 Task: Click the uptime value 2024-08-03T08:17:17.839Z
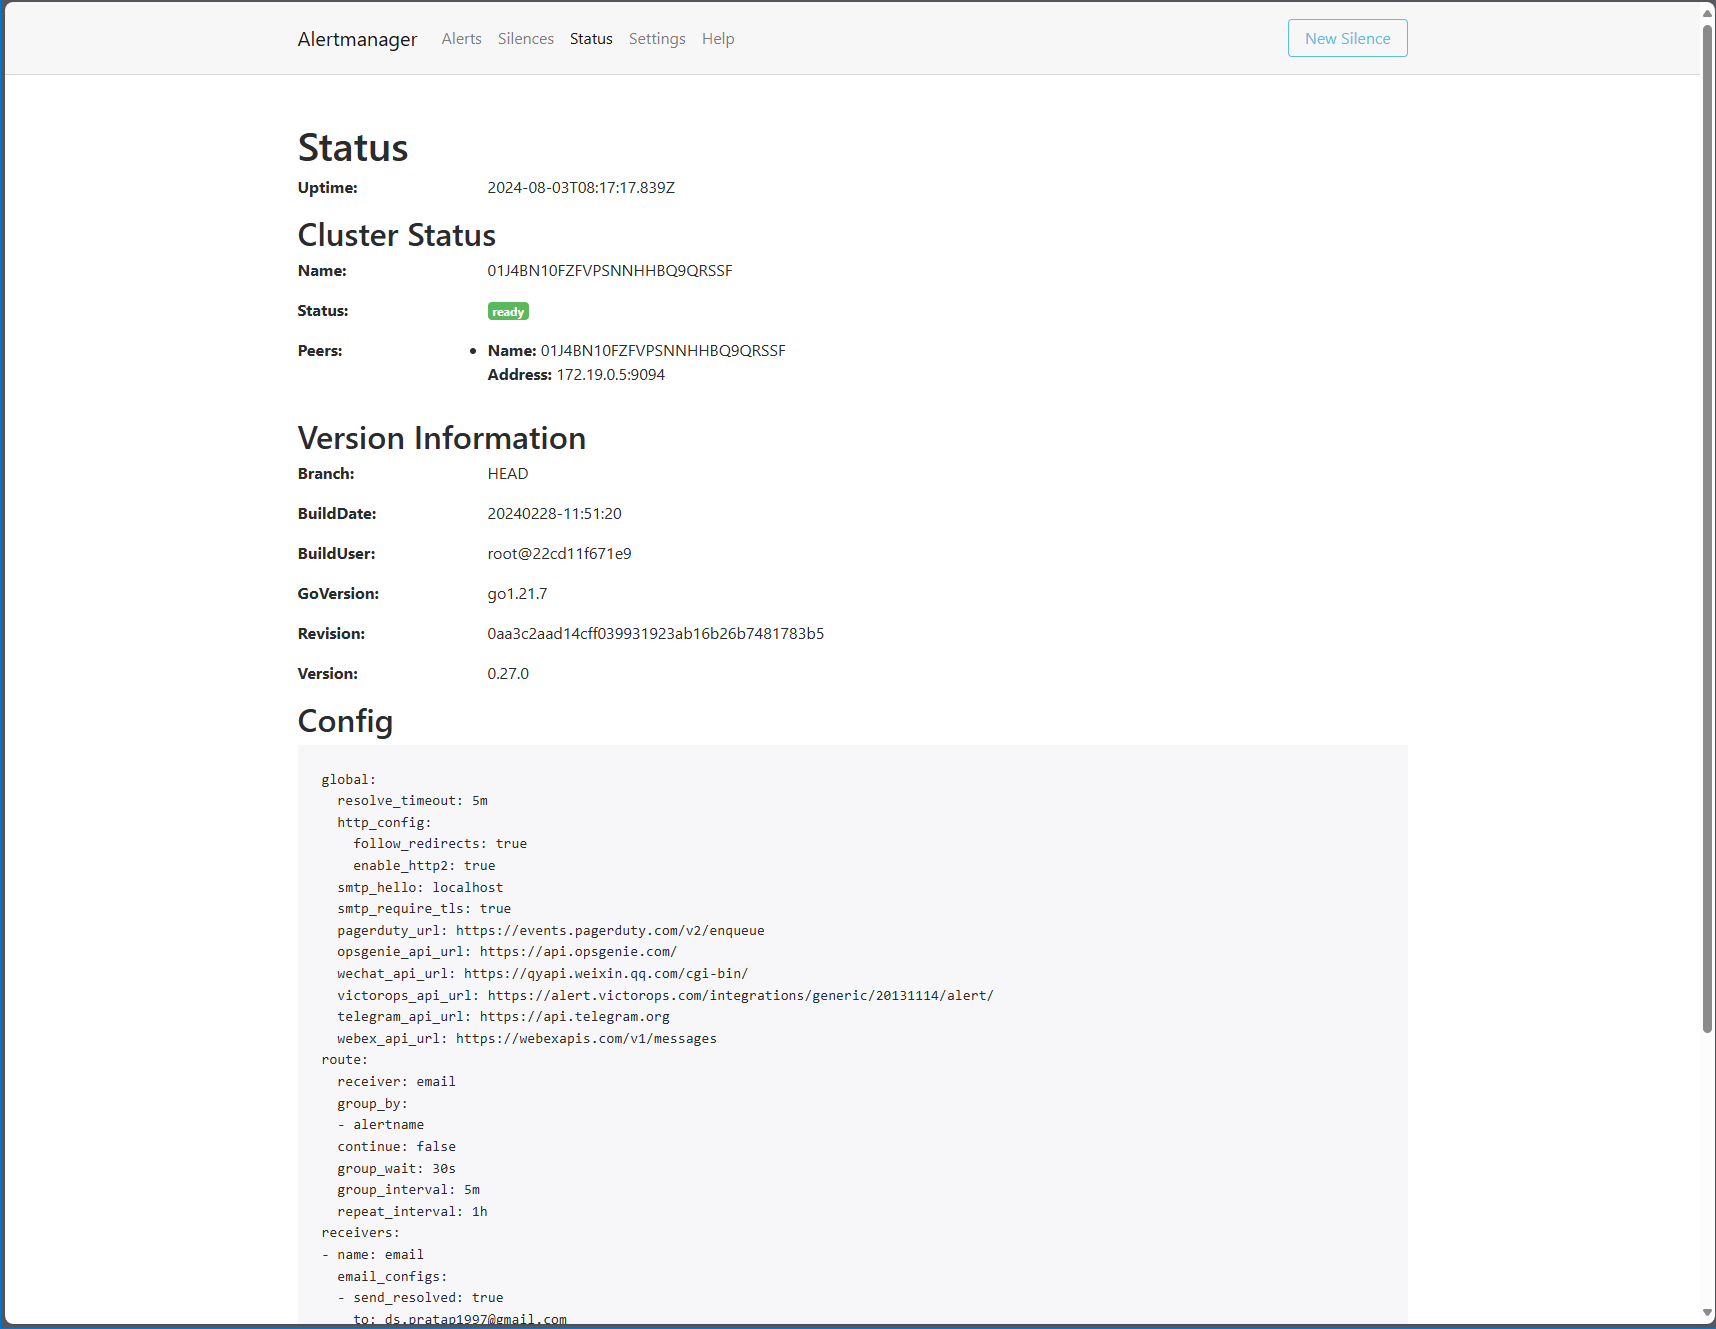click(581, 188)
